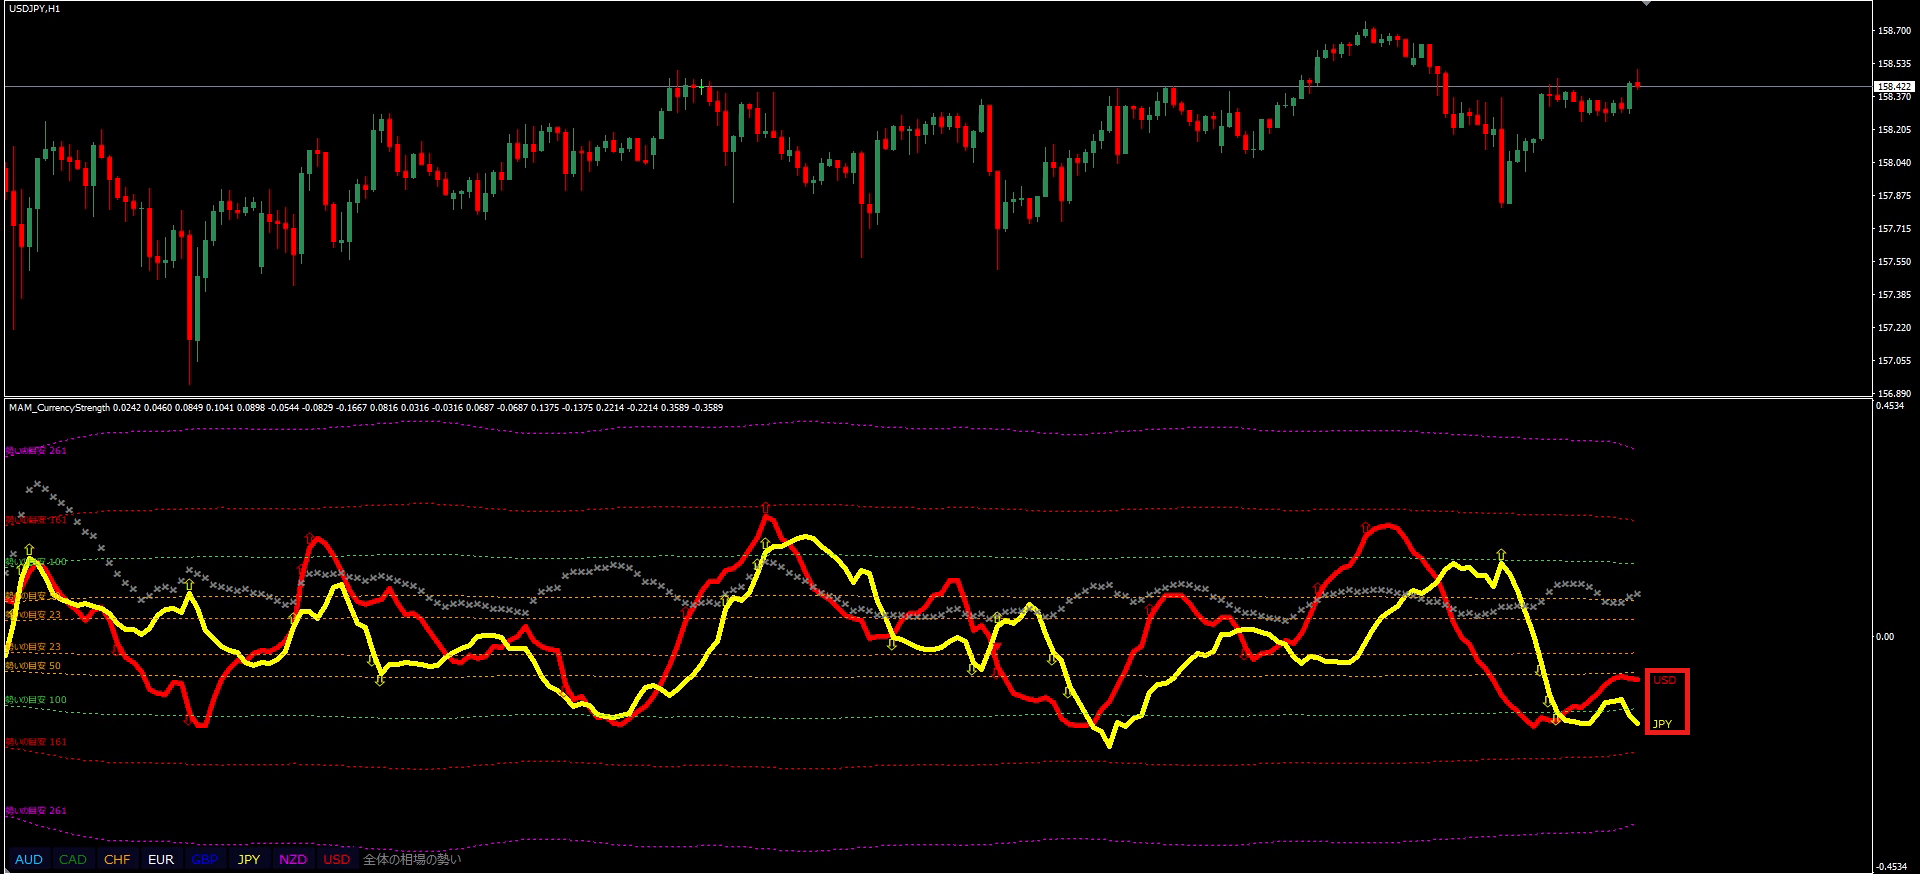Image resolution: width=1920 pixels, height=874 pixels.
Task: Click the 157.715 price scale value
Action: pos(1894,229)
